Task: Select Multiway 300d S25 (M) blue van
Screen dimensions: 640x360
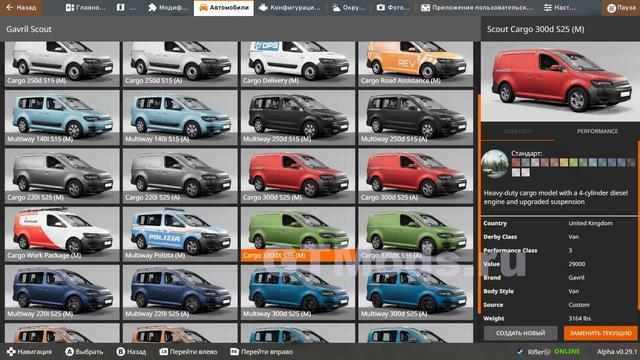Action: click(x=298, y=293)
